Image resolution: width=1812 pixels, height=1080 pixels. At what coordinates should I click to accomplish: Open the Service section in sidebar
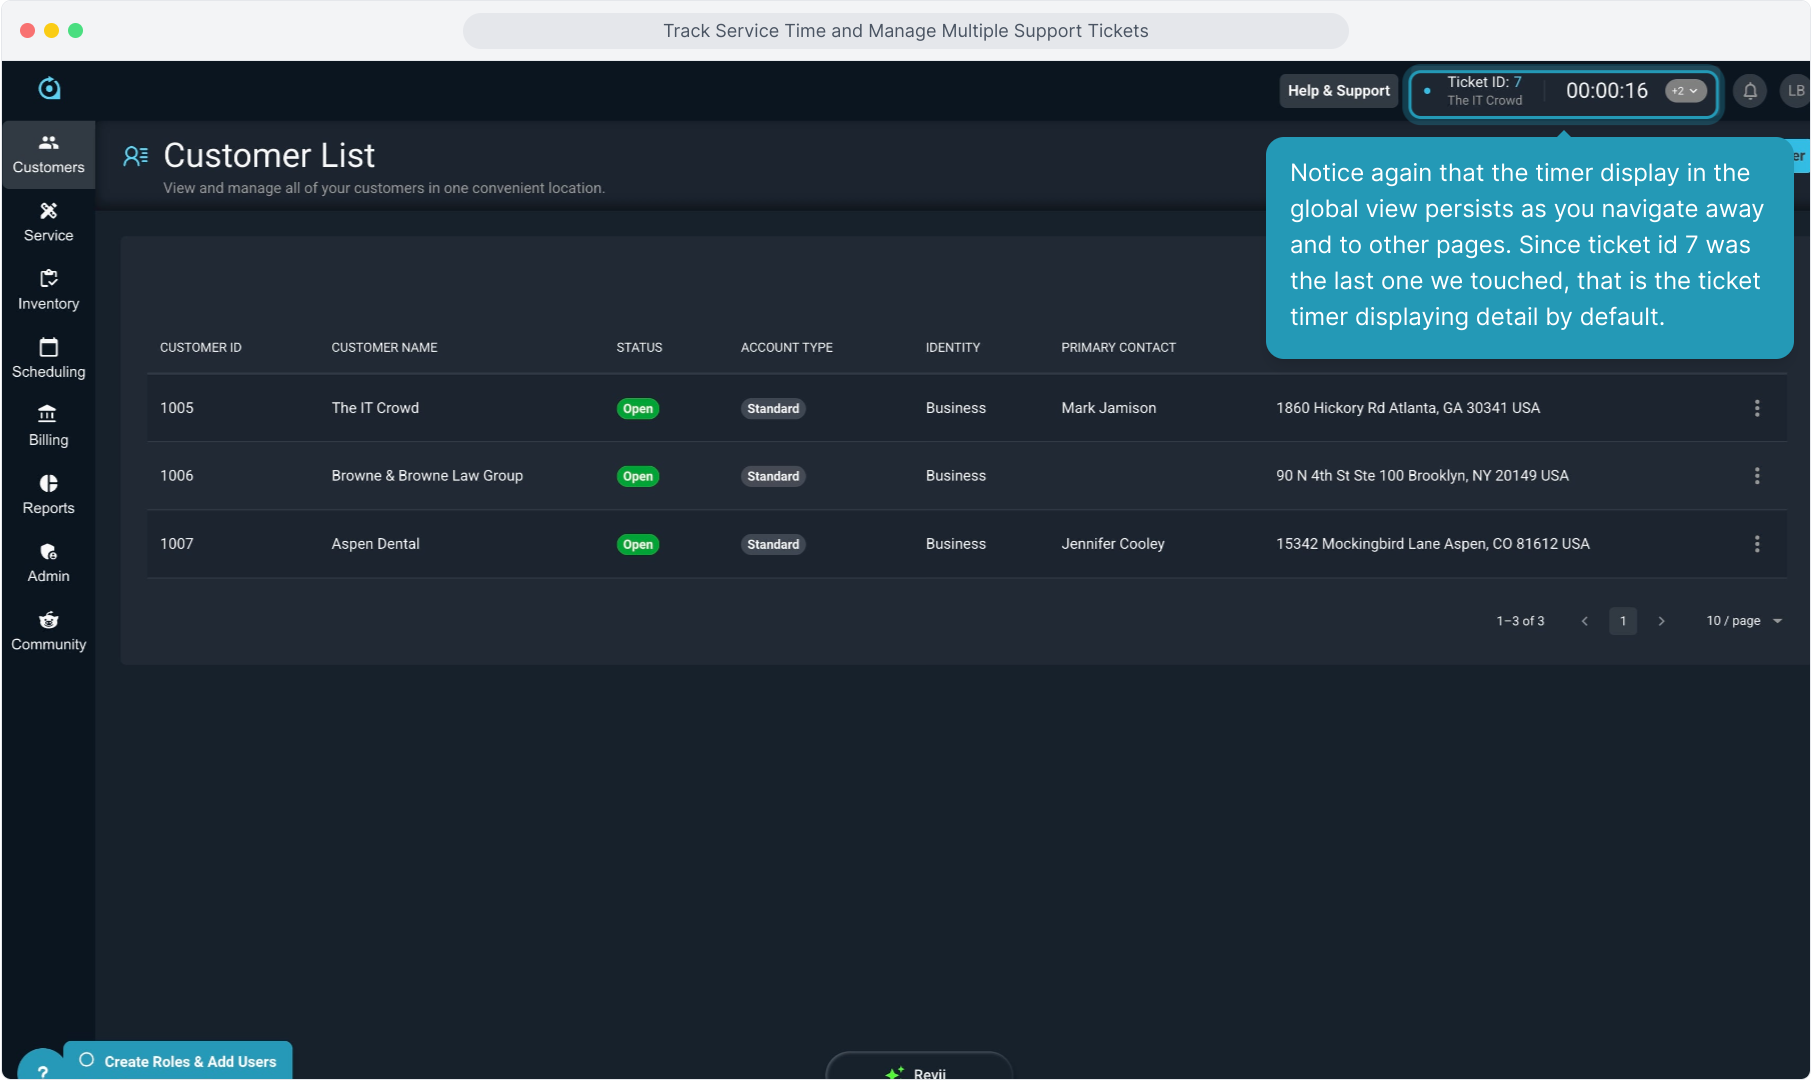coord(48,222)
